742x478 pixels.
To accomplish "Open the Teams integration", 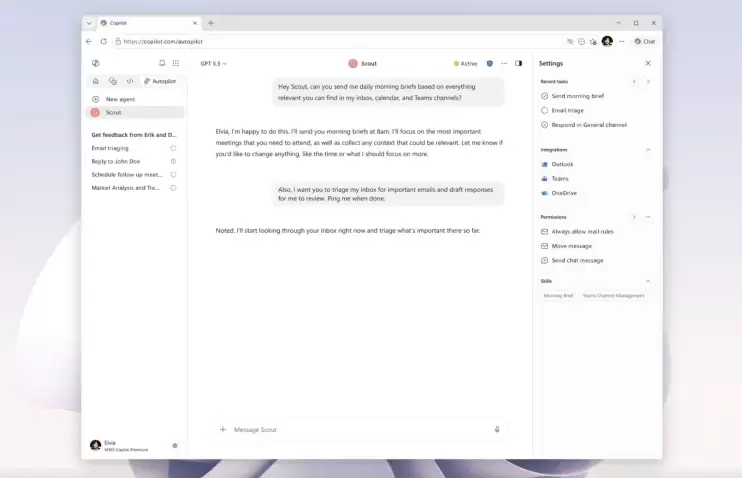I will [555, 178].
